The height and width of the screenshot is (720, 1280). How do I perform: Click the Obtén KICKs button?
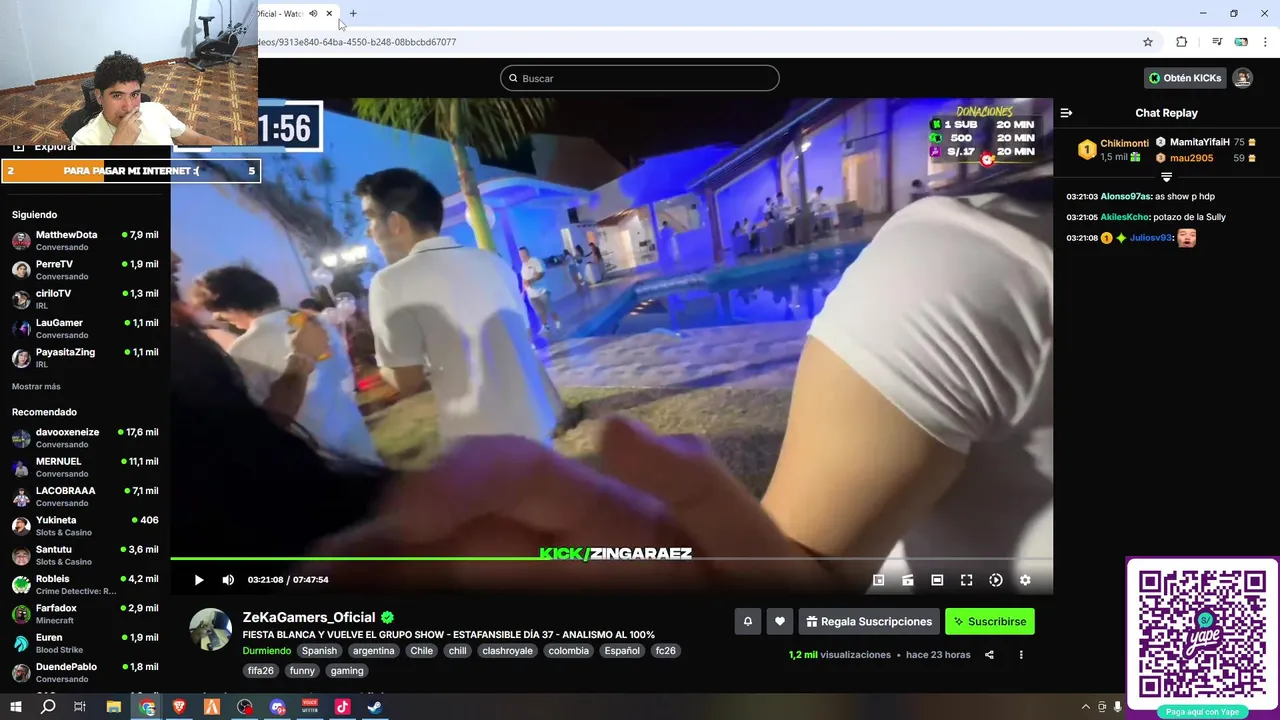pyautogui.click(x=1185, y=78)
